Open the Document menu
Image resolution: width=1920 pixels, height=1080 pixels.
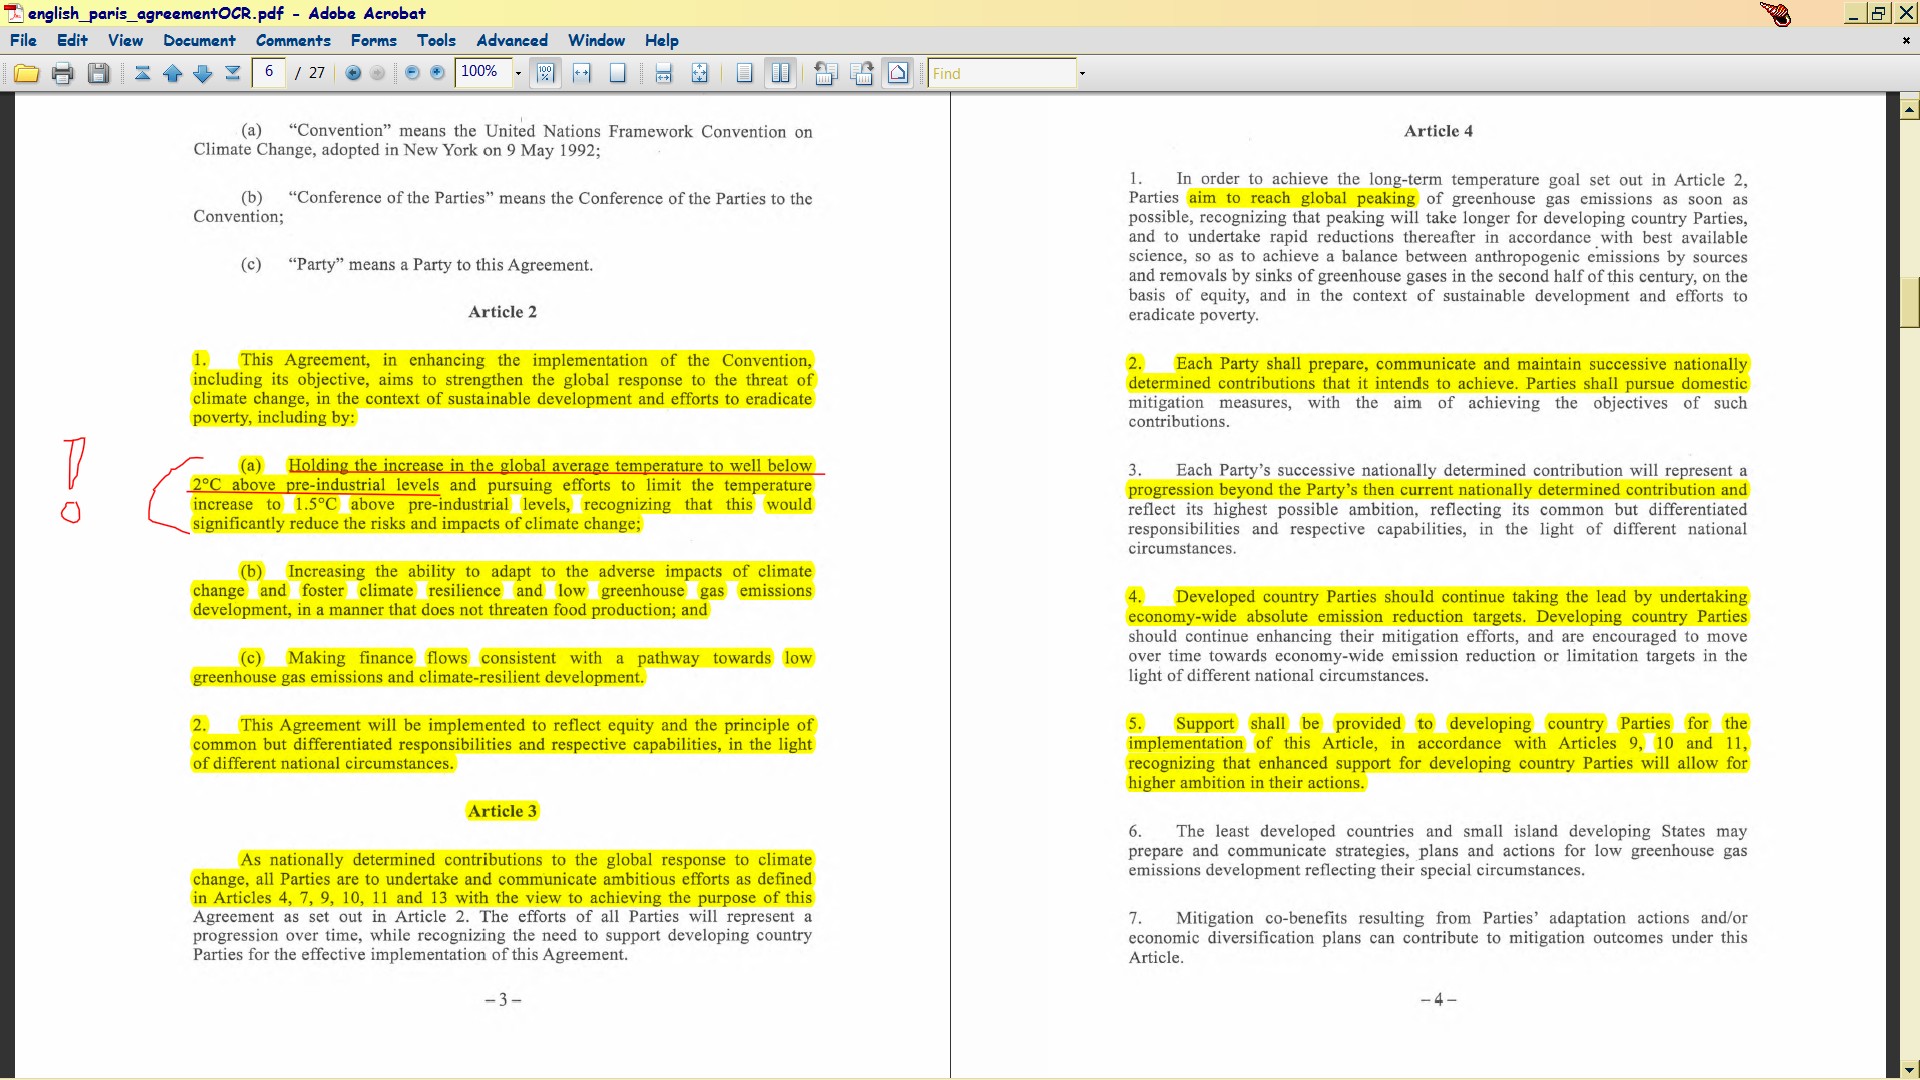199,40
